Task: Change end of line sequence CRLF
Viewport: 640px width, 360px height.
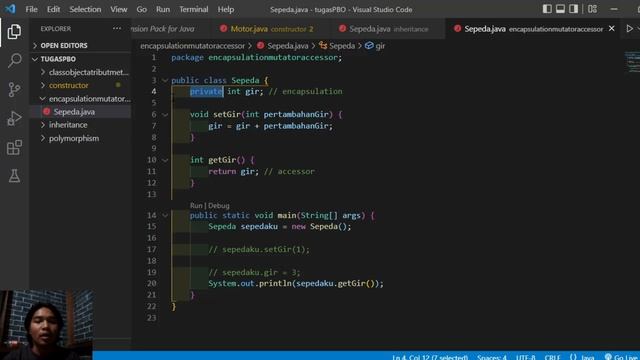Action: pyautogui.click(x=552, y=357)
